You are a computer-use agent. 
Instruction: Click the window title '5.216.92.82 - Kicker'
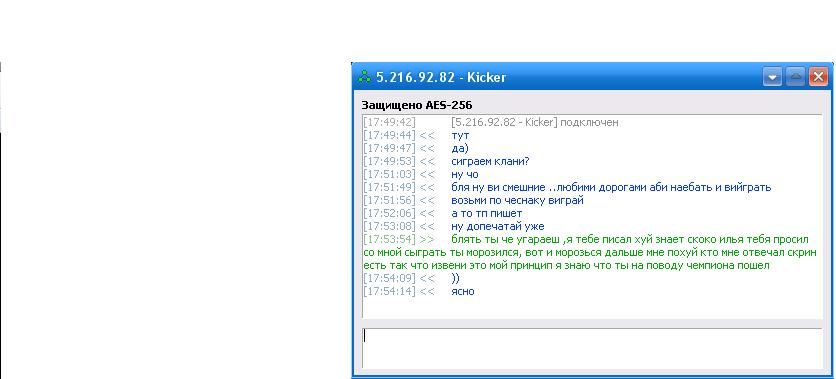pos(441,77)
